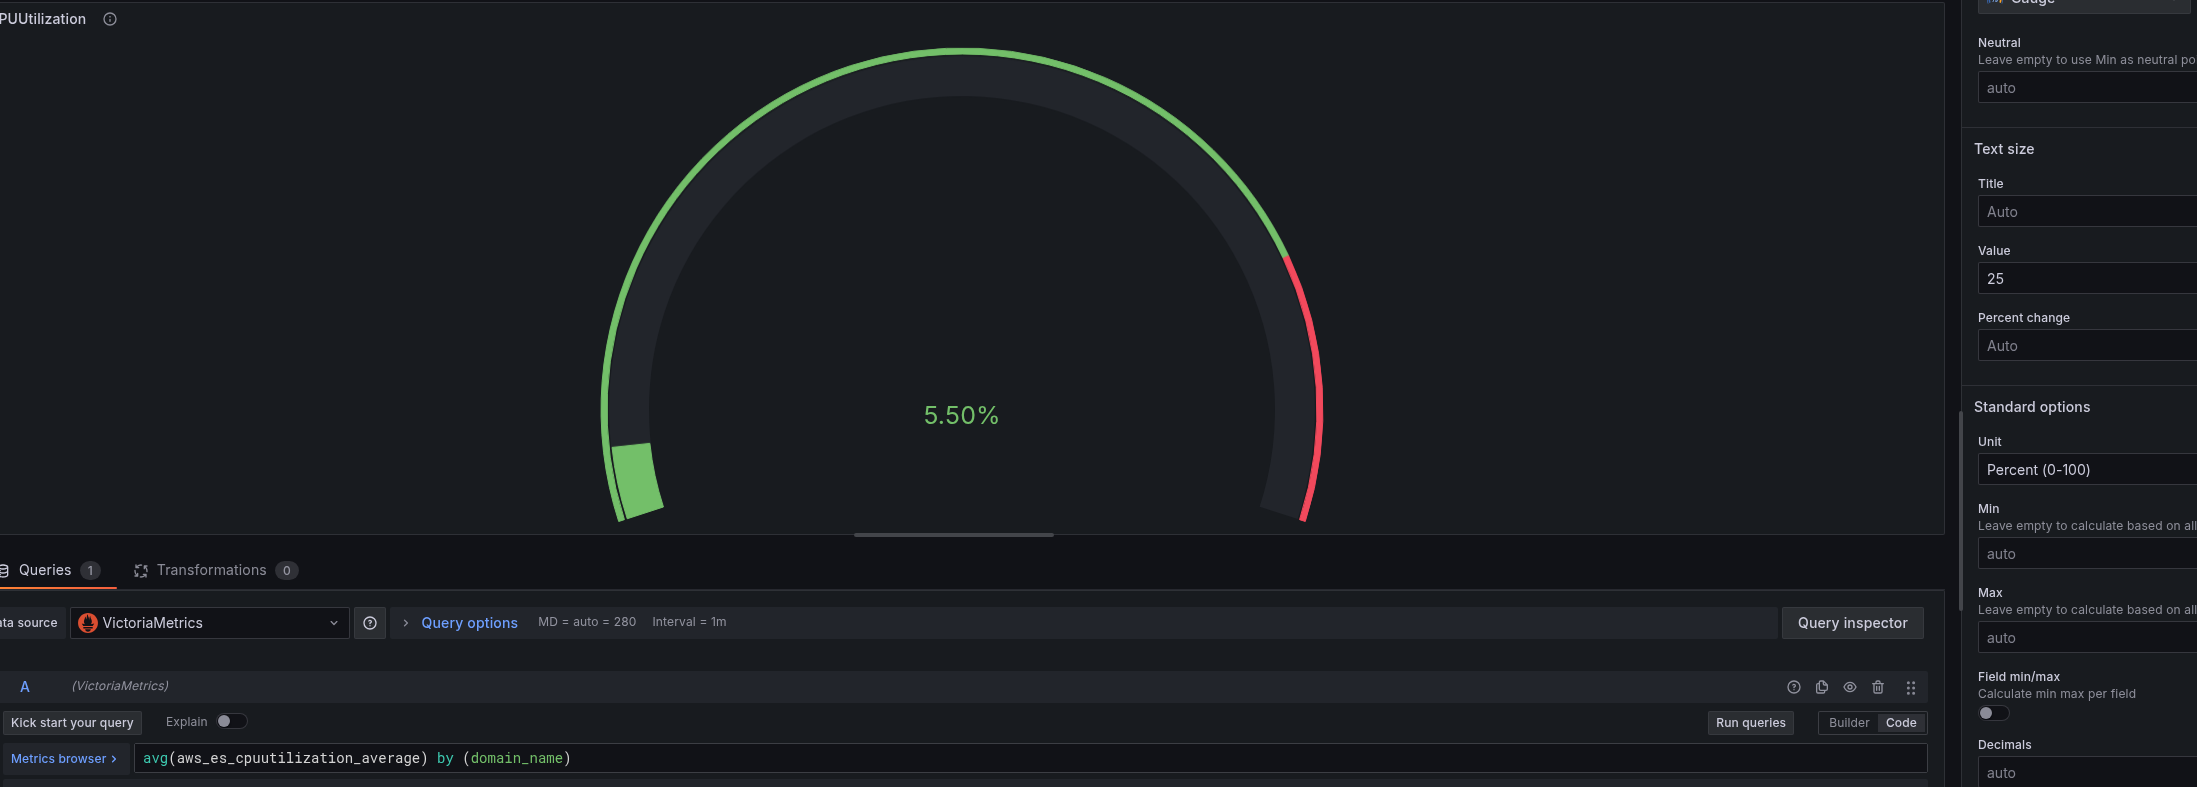
Task: Hide query A with eye icon
Action: [1850, 687]
